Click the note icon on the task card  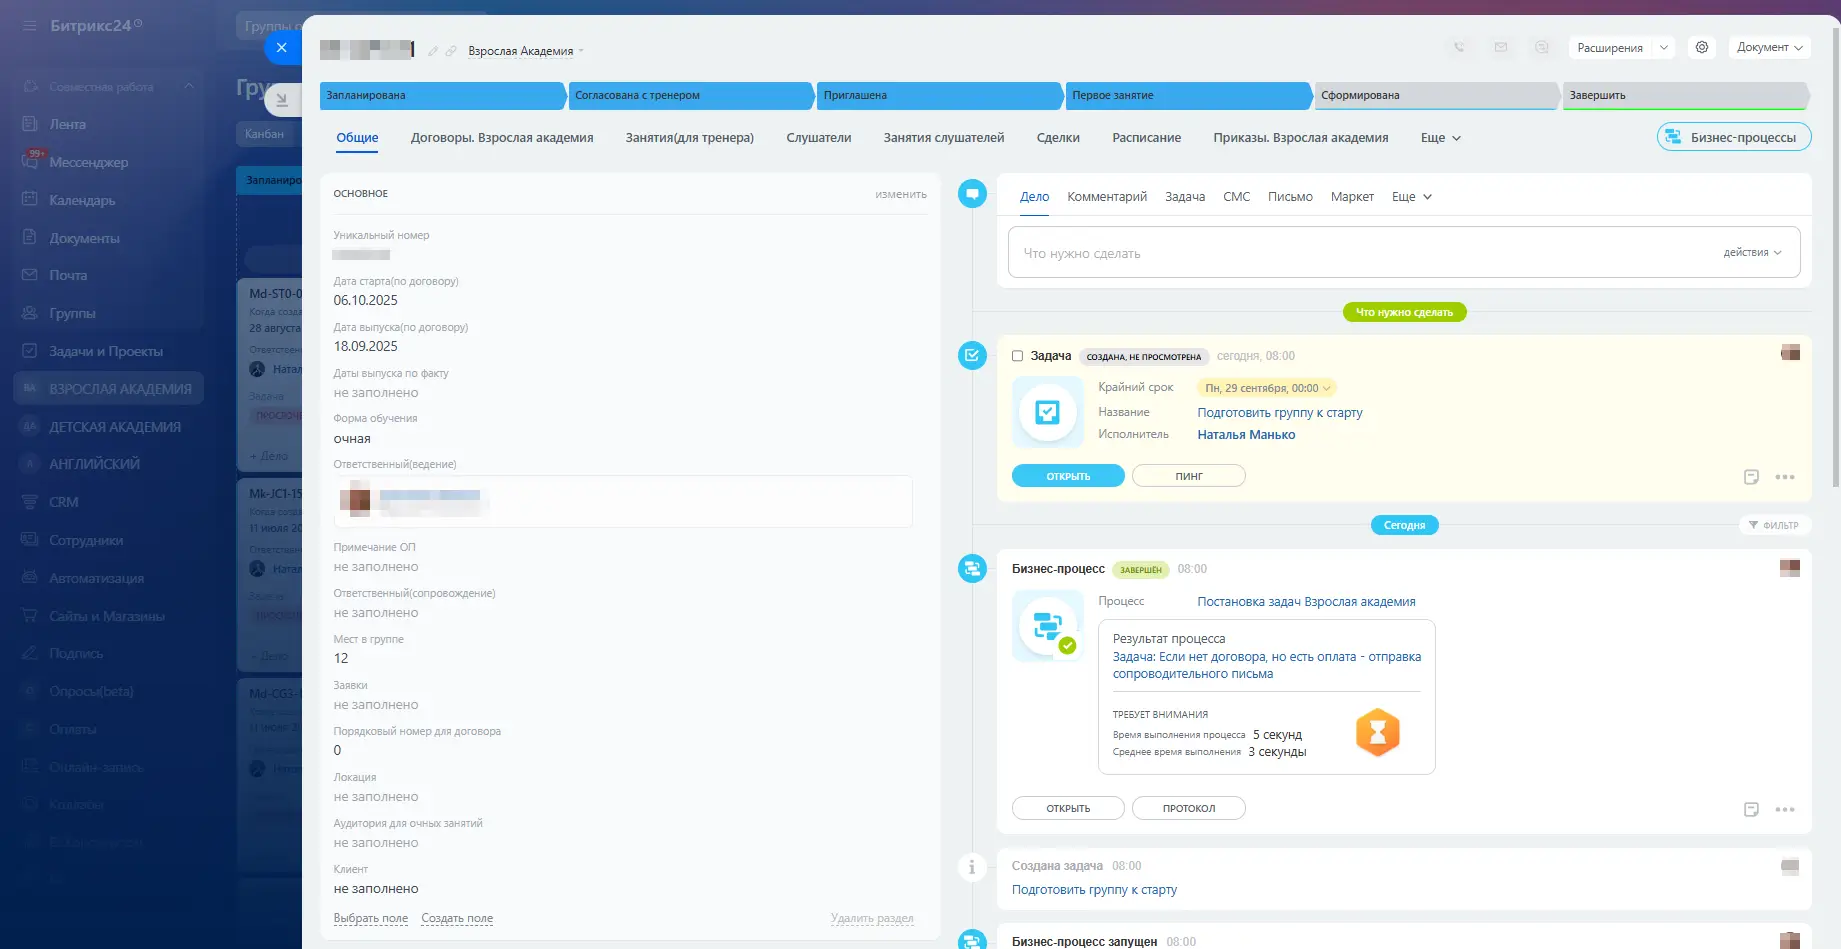point(1751,477)
